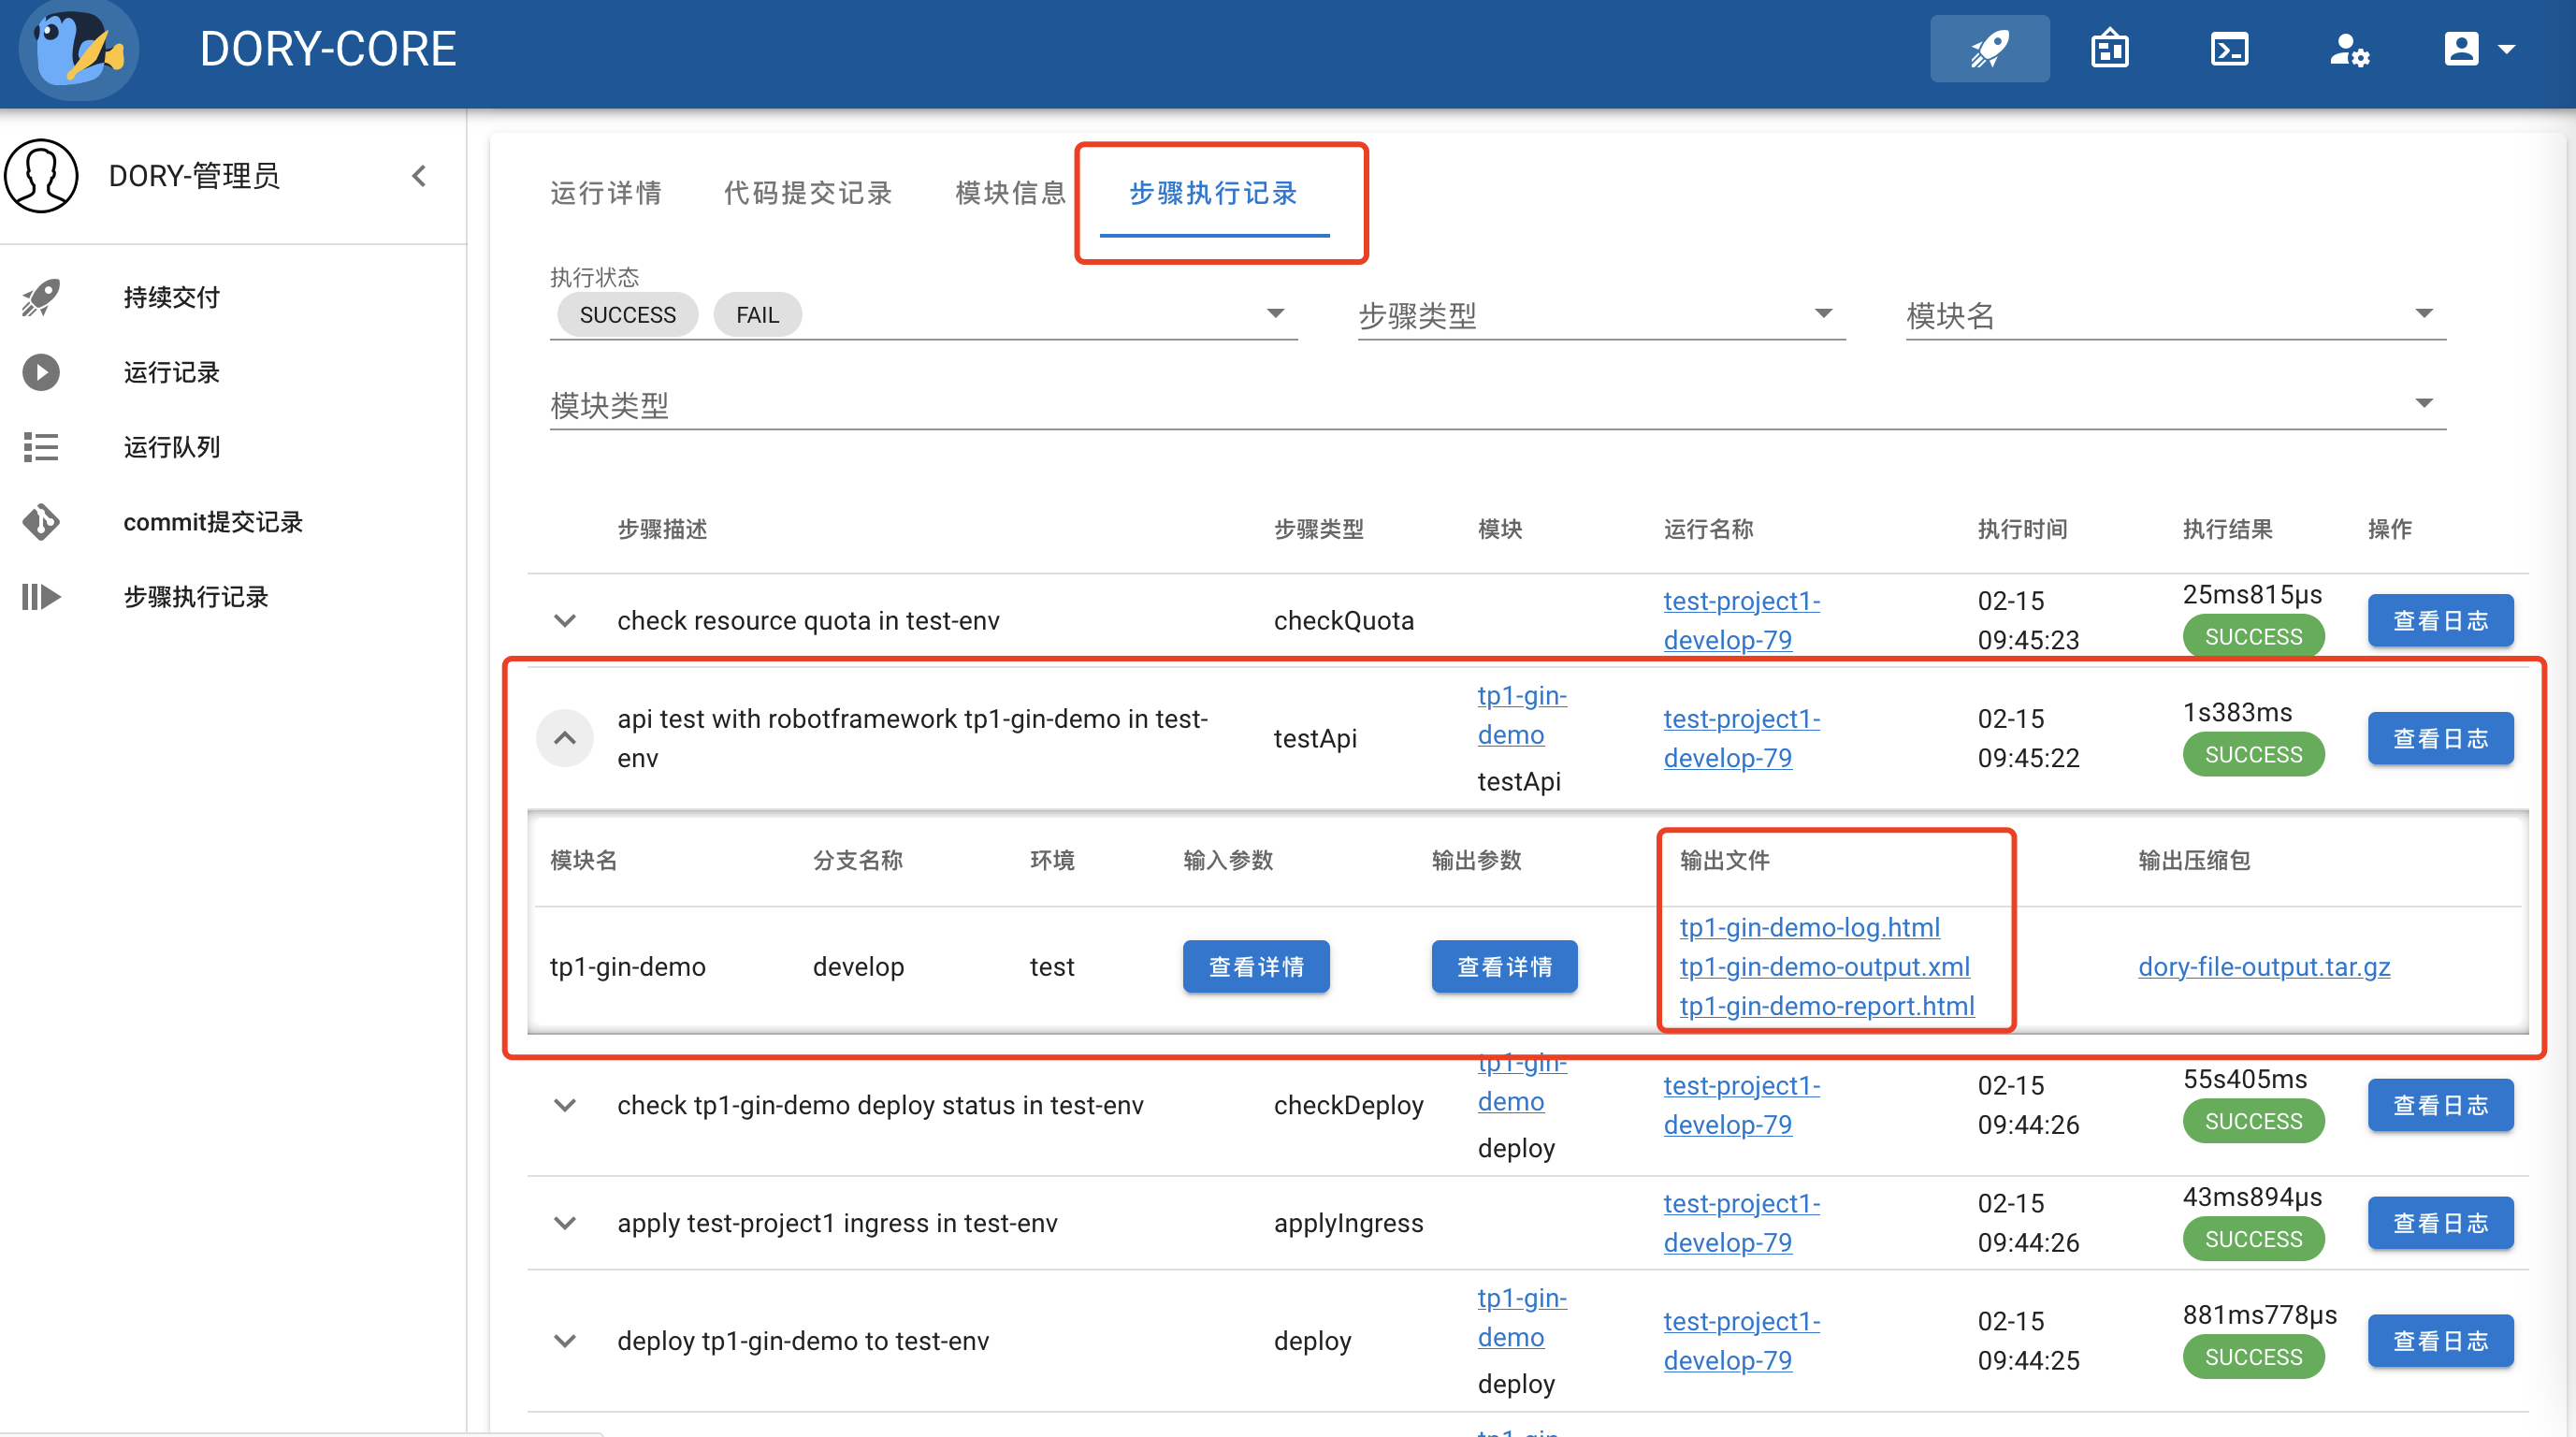Image resolution: width=2576 pixels, height=1437 pixels.
Task: Download the dory-file-output.tar.gz archive
Action: pyautogui.click(x=2264, y=966)
